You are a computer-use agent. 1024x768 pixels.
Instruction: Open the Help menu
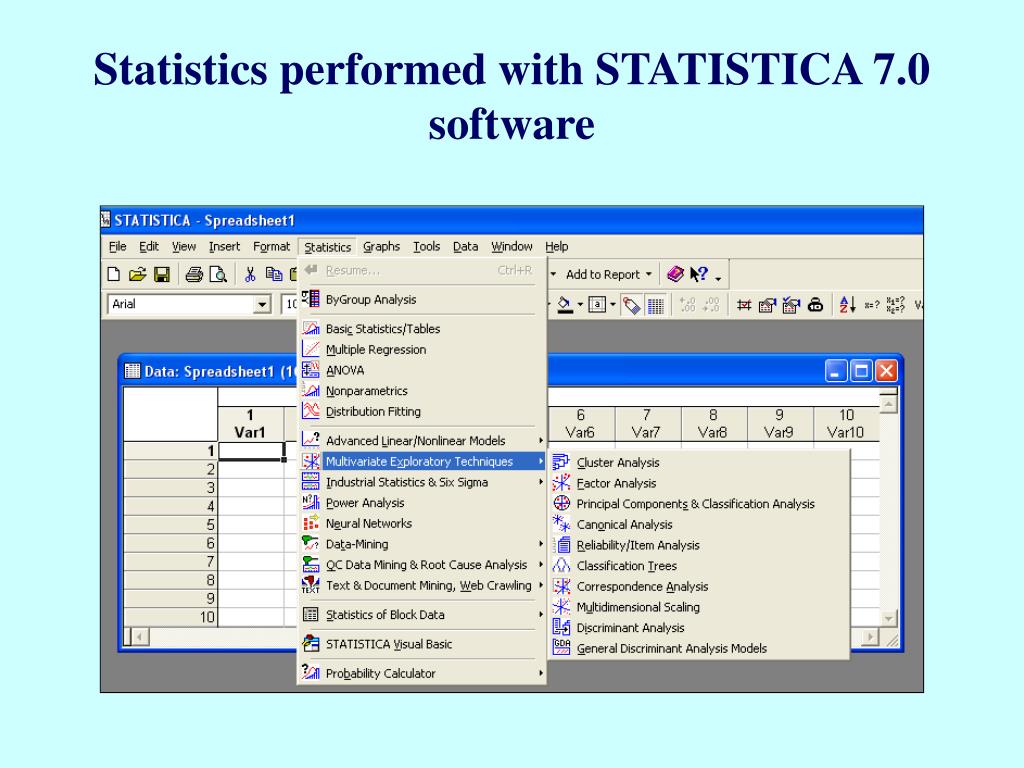556,246
